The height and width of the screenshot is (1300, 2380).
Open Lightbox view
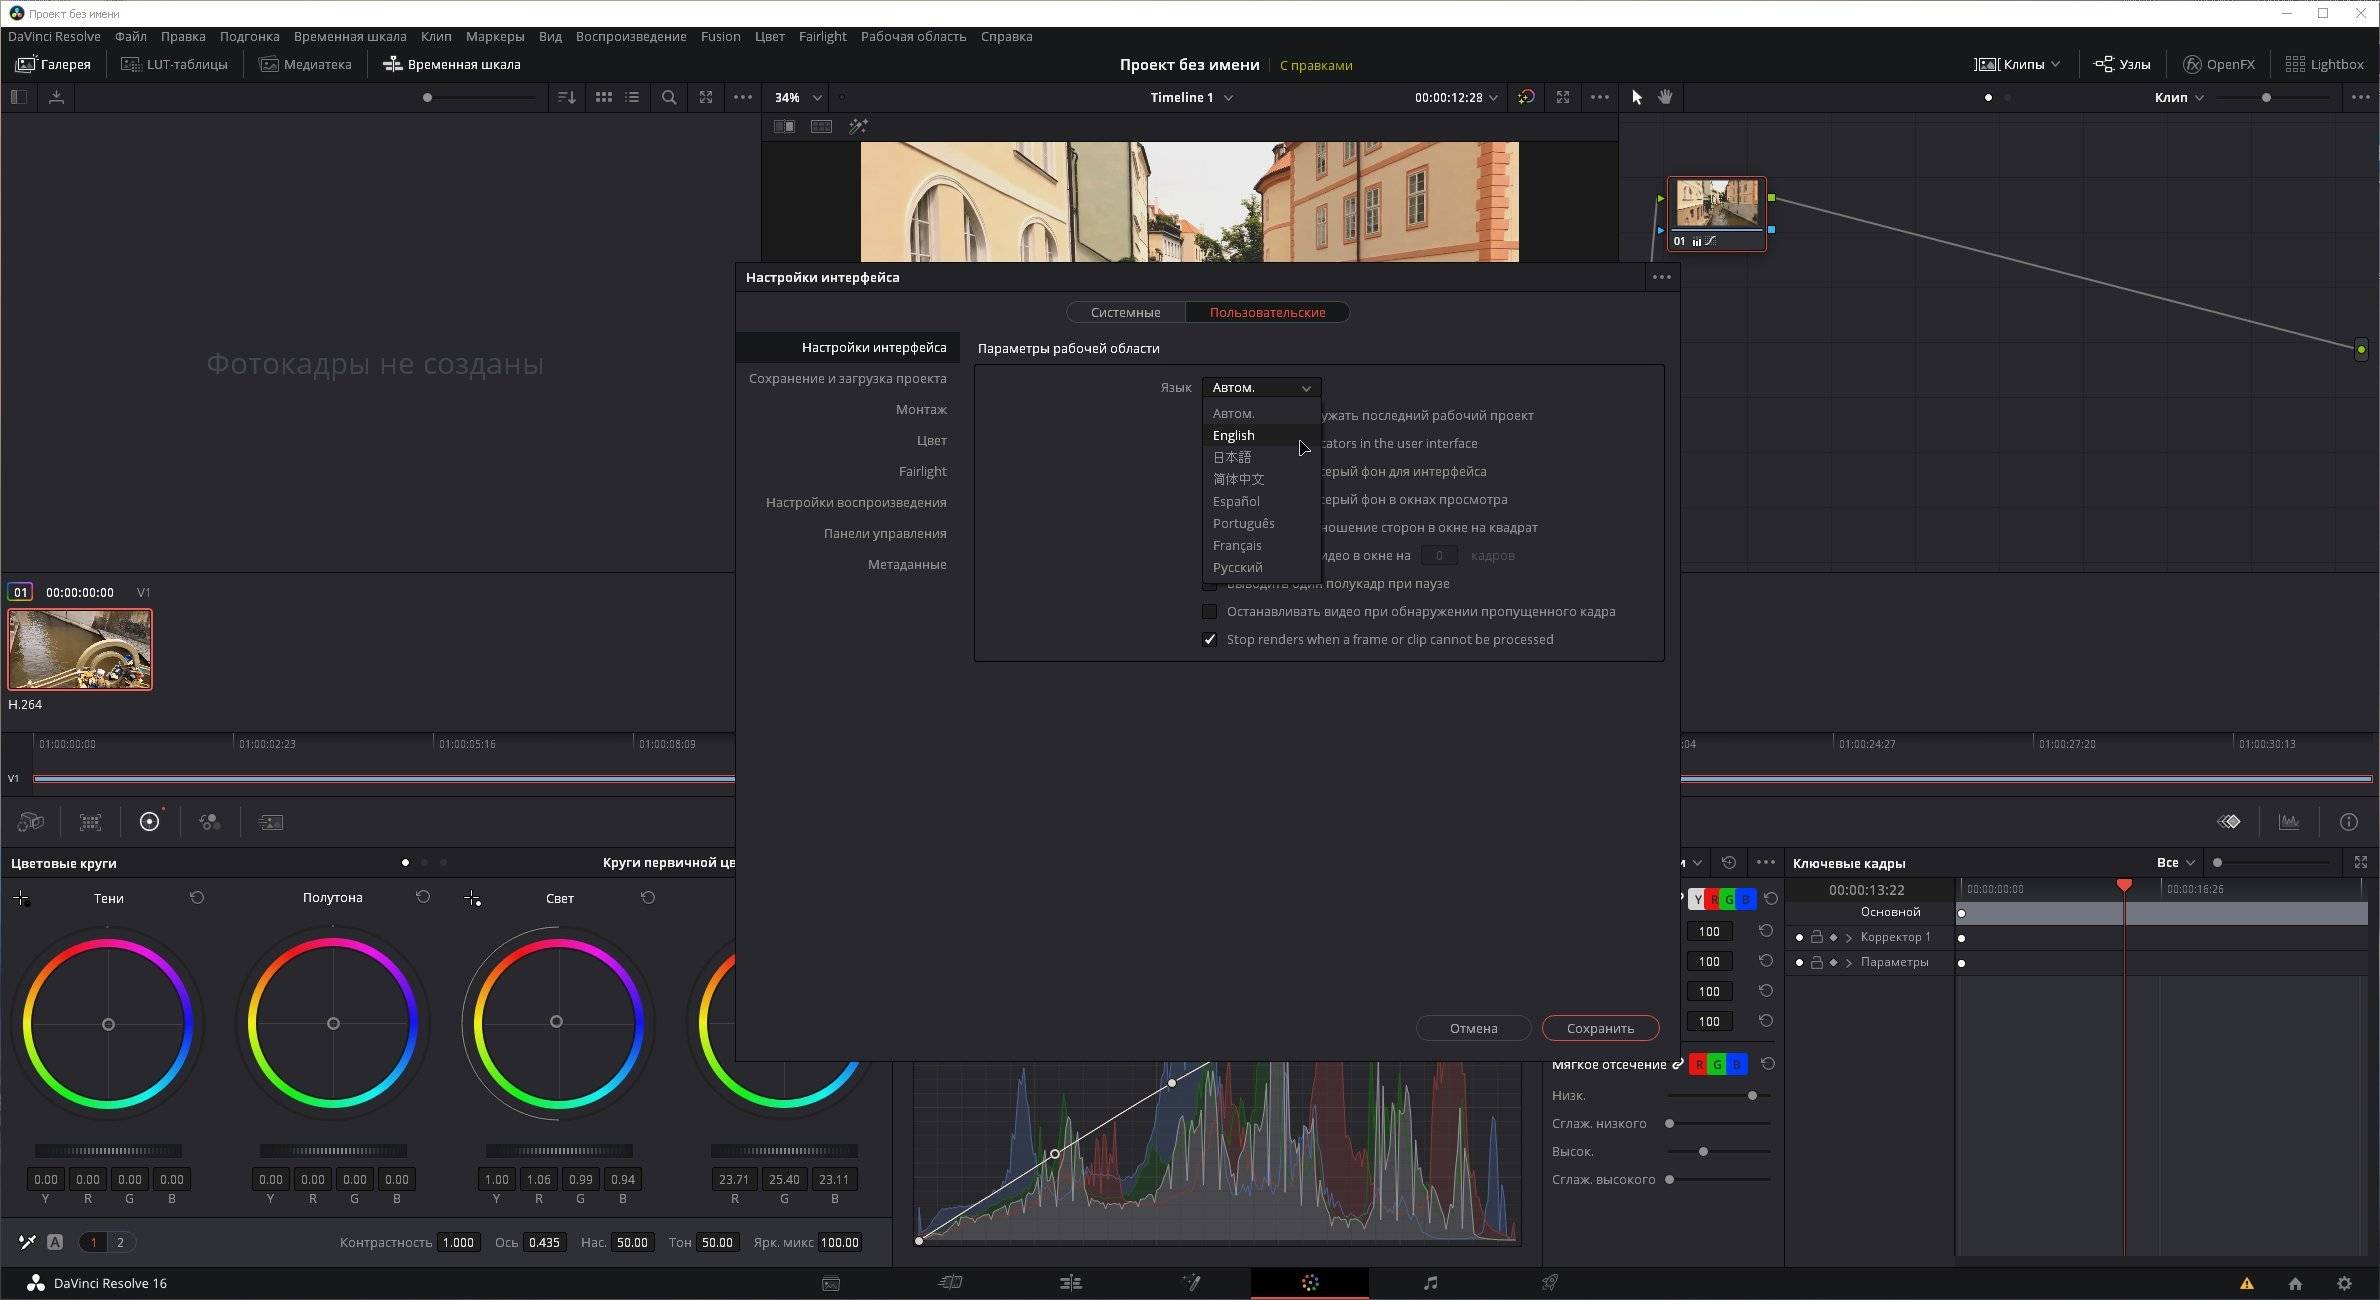coord(2324,64)
